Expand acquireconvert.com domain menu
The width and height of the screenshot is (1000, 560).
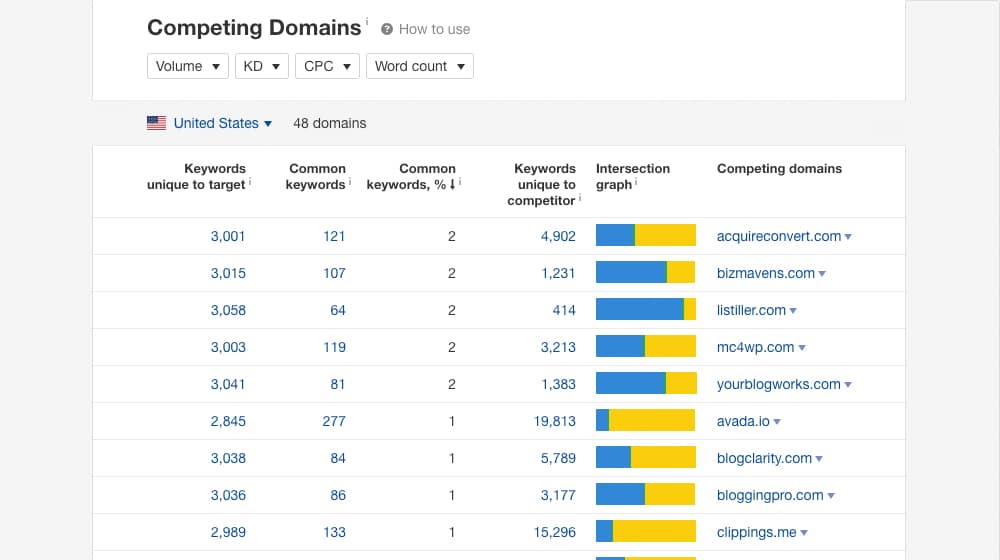click(x=848, y=237)
